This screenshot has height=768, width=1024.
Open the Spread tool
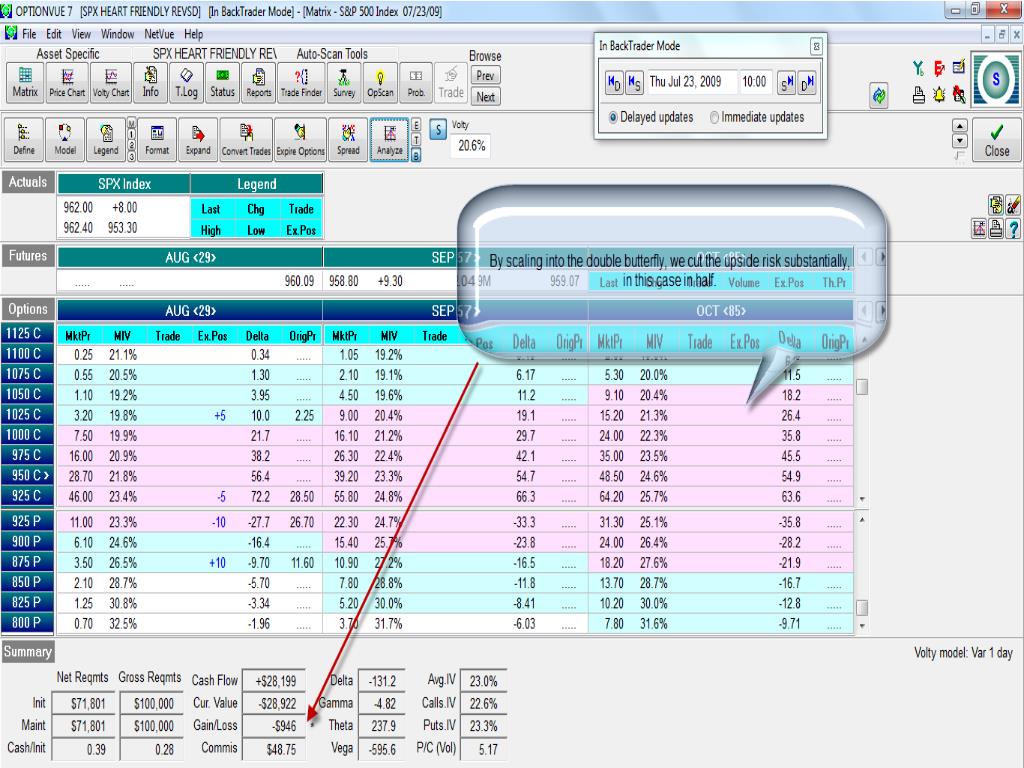348,138
